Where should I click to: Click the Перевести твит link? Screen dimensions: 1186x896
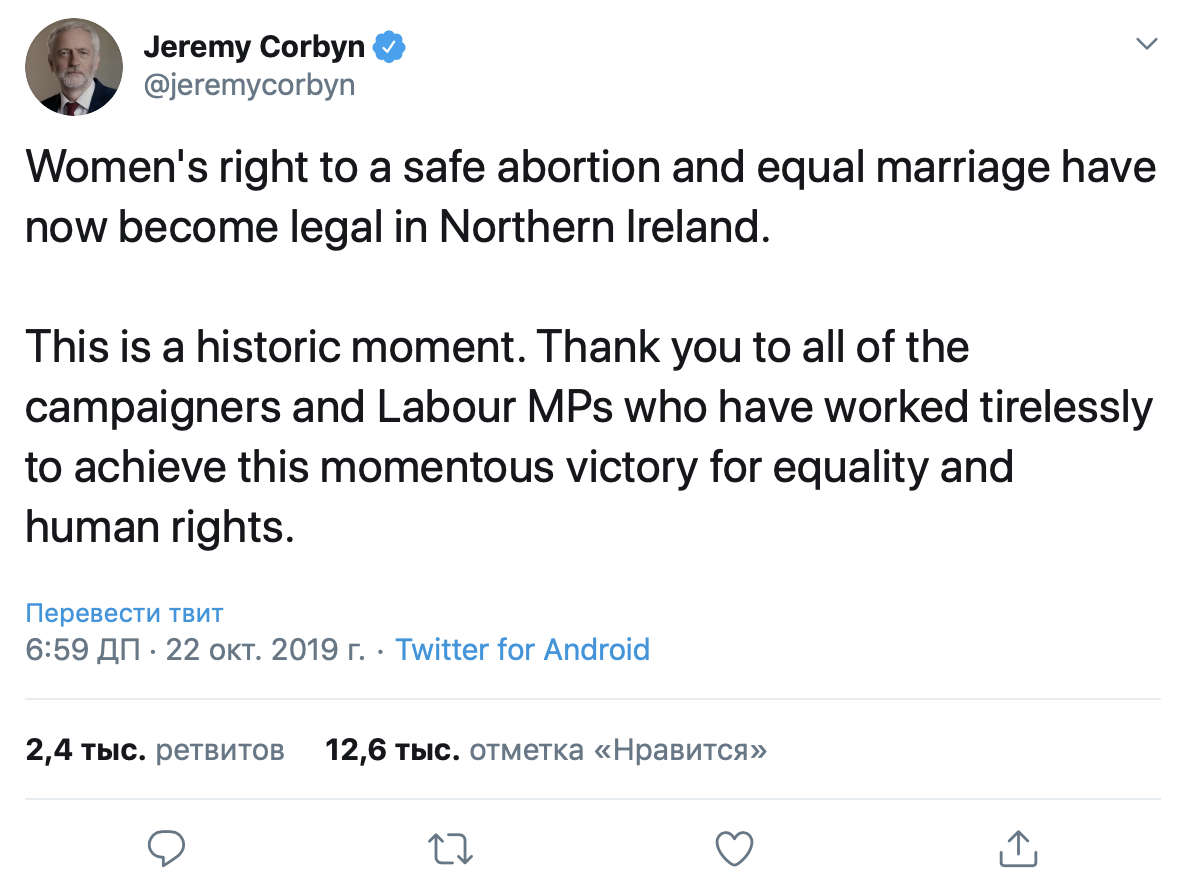124,613
